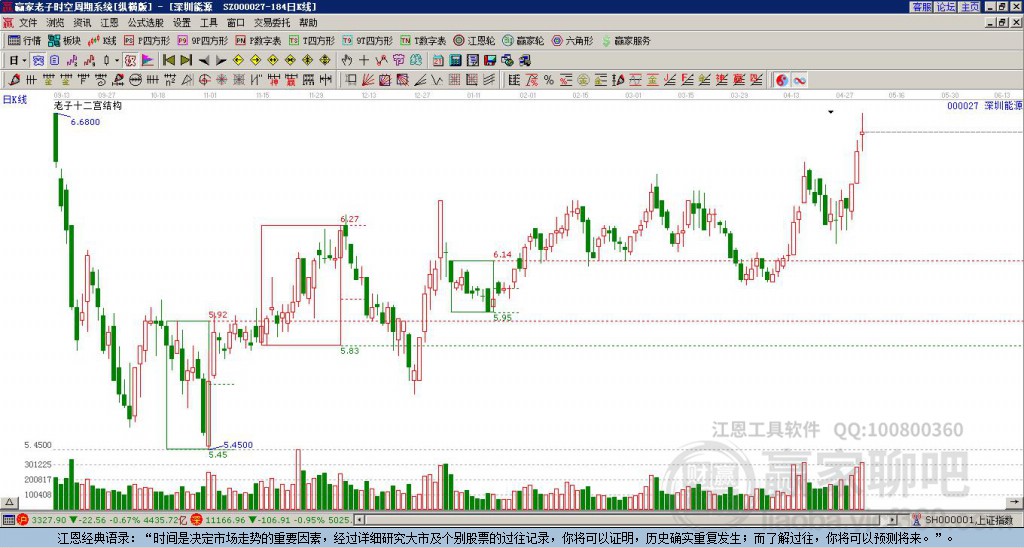Click the 论坛 forum button

(x=946, y=7)
